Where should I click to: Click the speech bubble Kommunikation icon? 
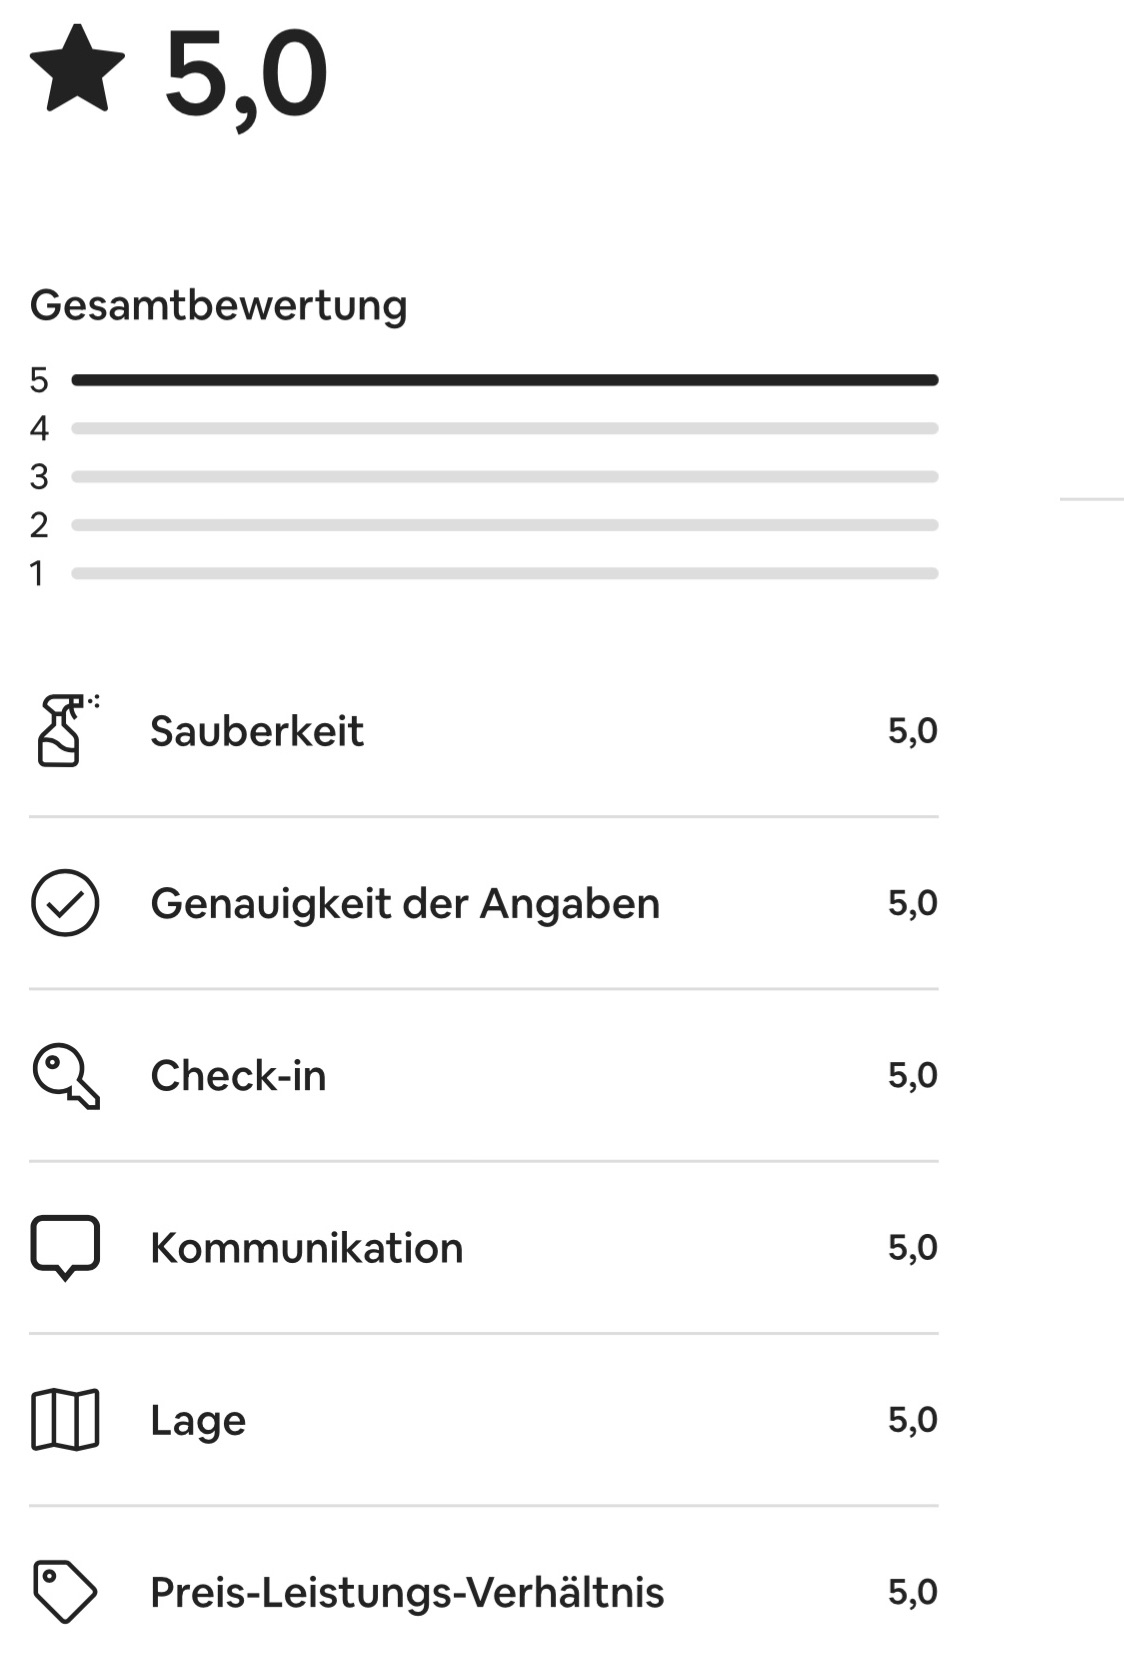(65, 1248)
